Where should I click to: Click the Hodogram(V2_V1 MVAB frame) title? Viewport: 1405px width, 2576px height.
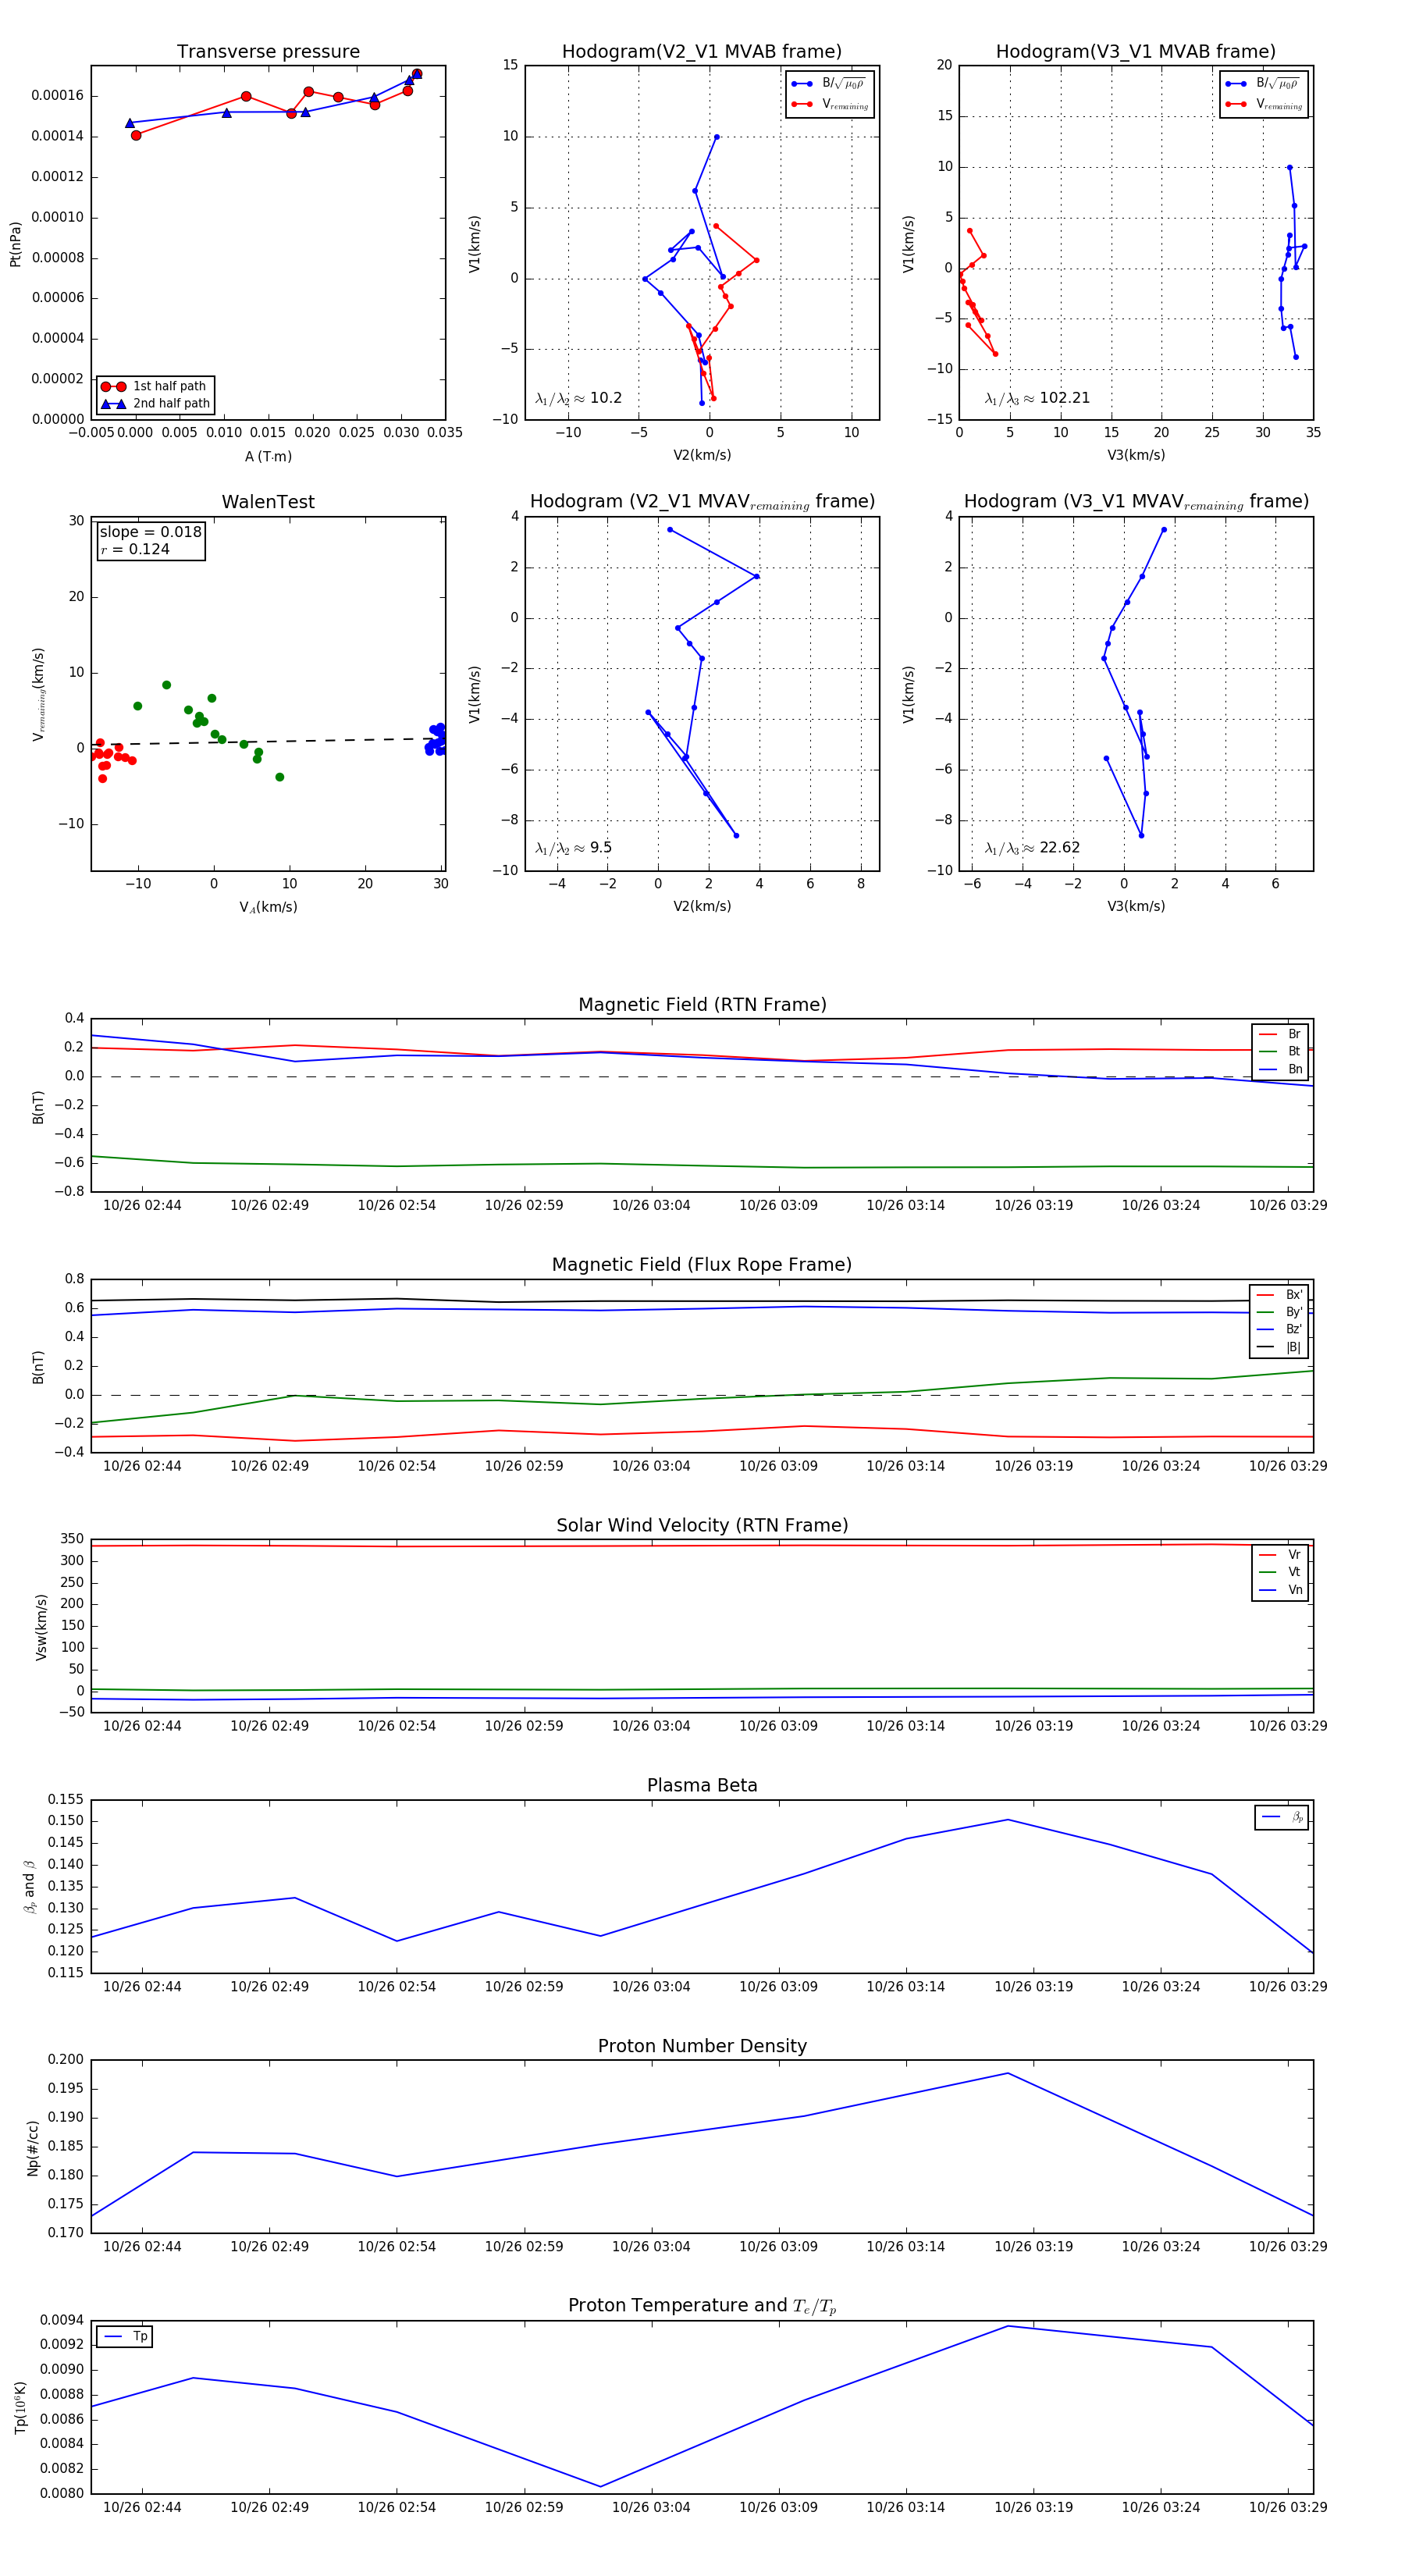tap(702, 52)
